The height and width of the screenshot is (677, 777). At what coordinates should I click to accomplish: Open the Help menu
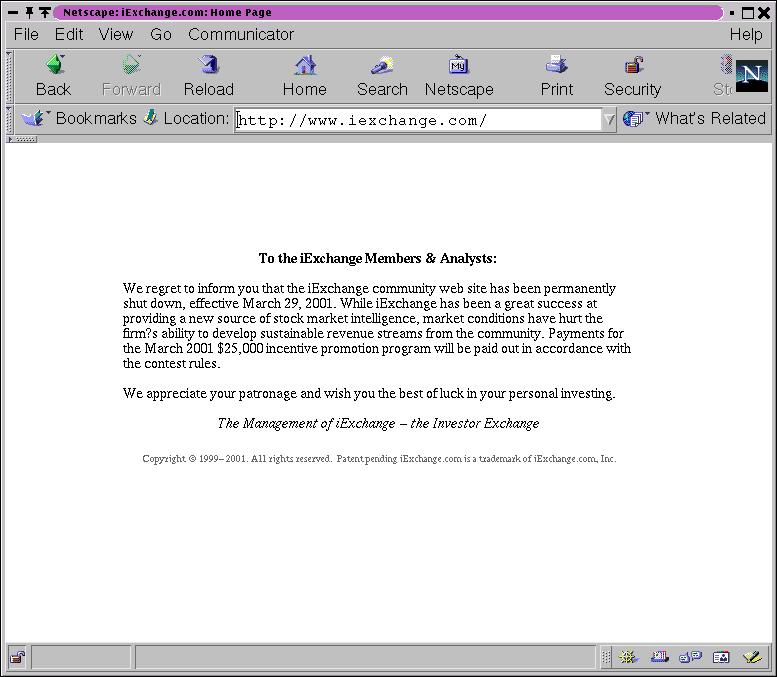tap(746, 34)
